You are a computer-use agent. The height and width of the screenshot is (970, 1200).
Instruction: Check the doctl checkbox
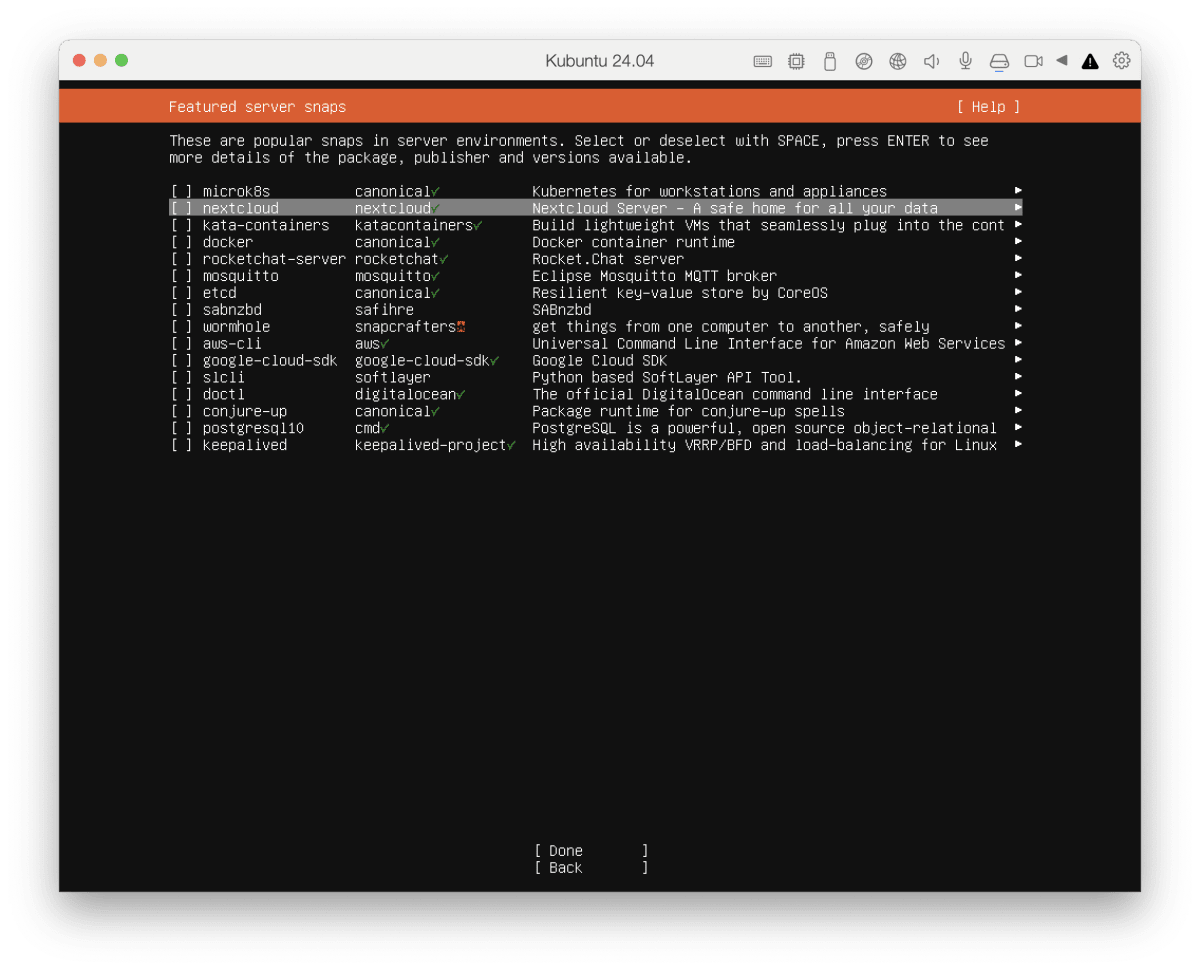click(181, 394)
